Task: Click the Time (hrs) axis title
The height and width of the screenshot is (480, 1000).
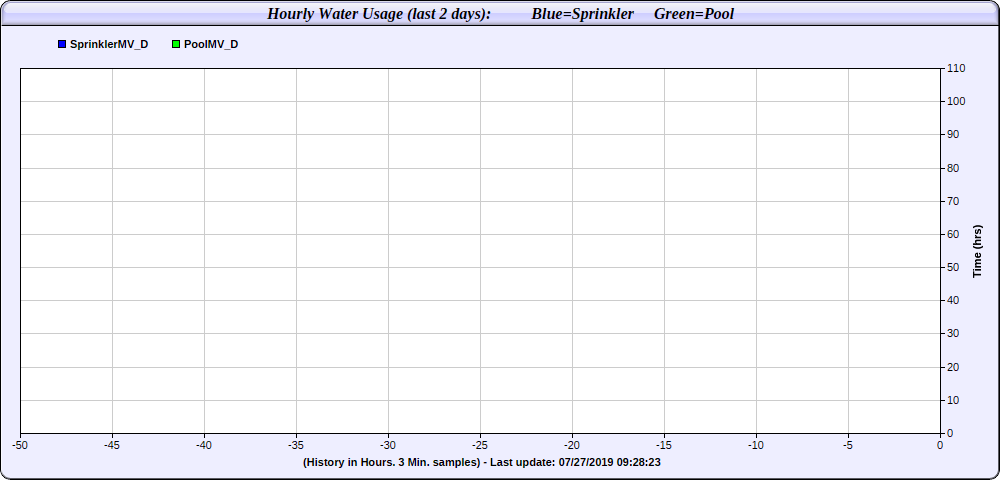Action: point(977,251)
